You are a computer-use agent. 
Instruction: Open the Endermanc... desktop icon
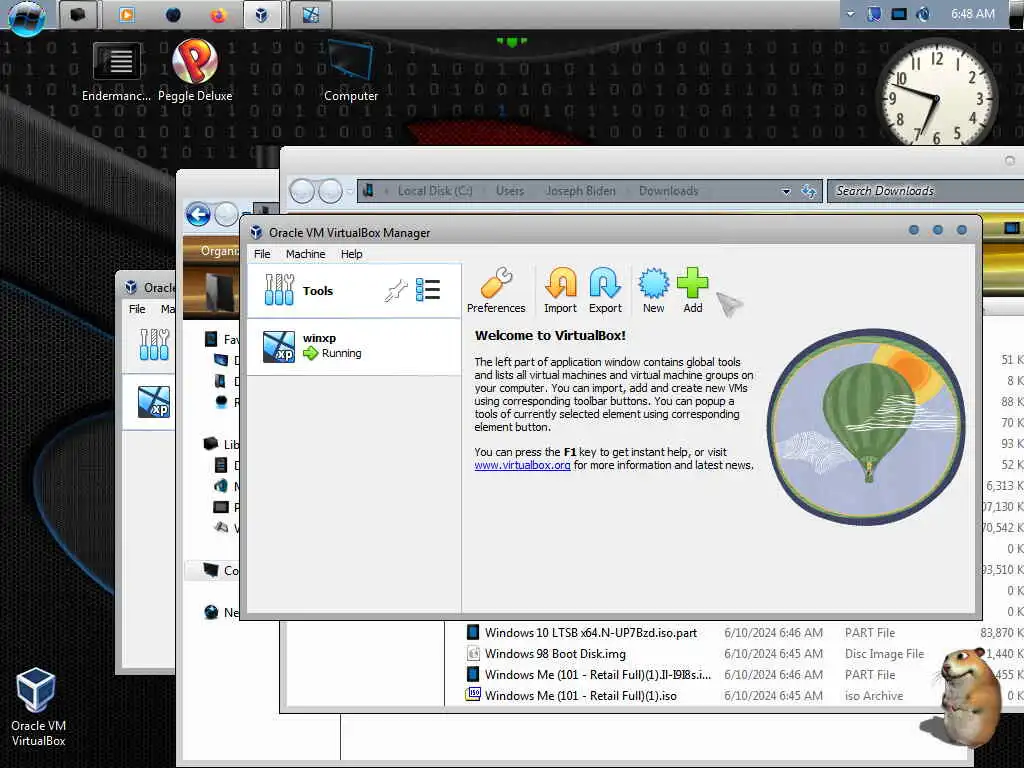point(116,70)
